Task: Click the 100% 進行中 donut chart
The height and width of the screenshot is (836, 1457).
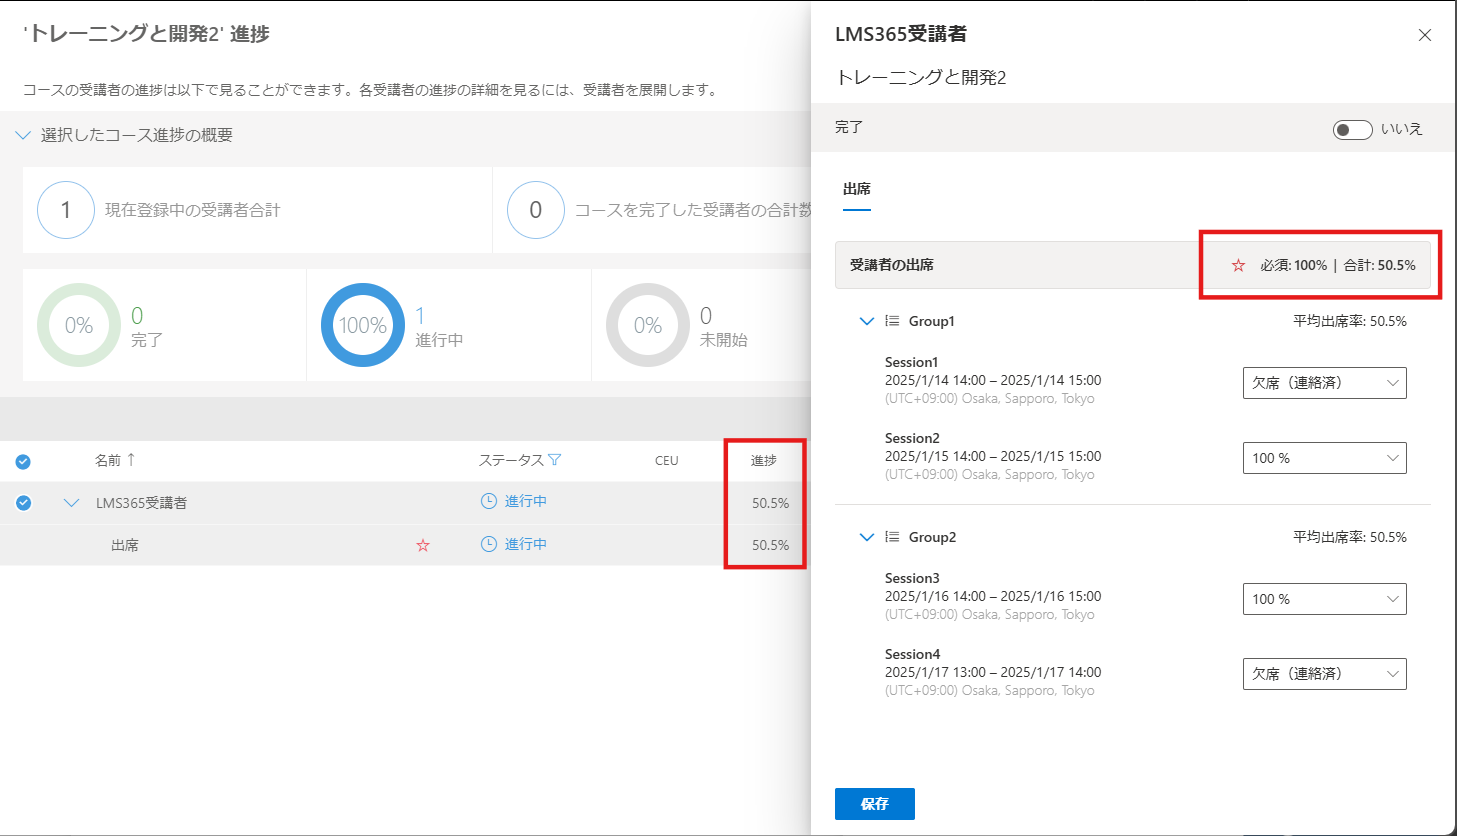Action: point(363,325)
